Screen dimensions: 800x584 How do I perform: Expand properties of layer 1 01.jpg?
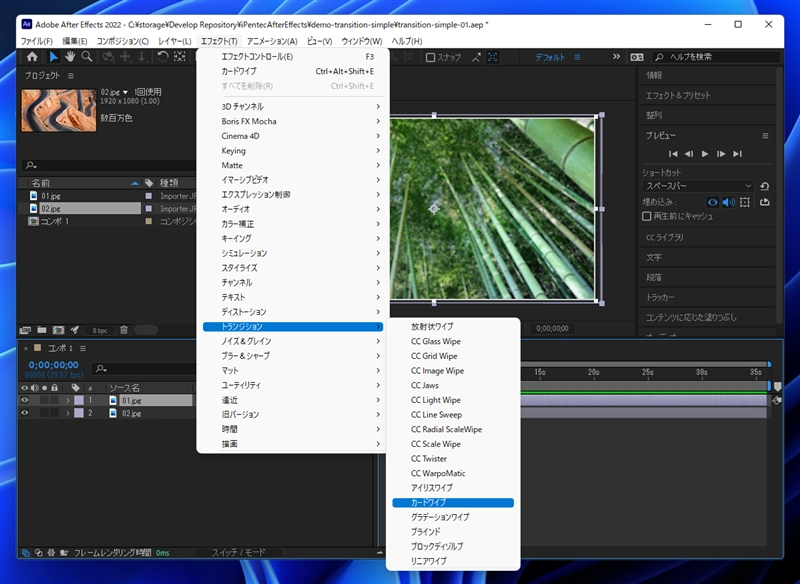(x=68, y=400)
